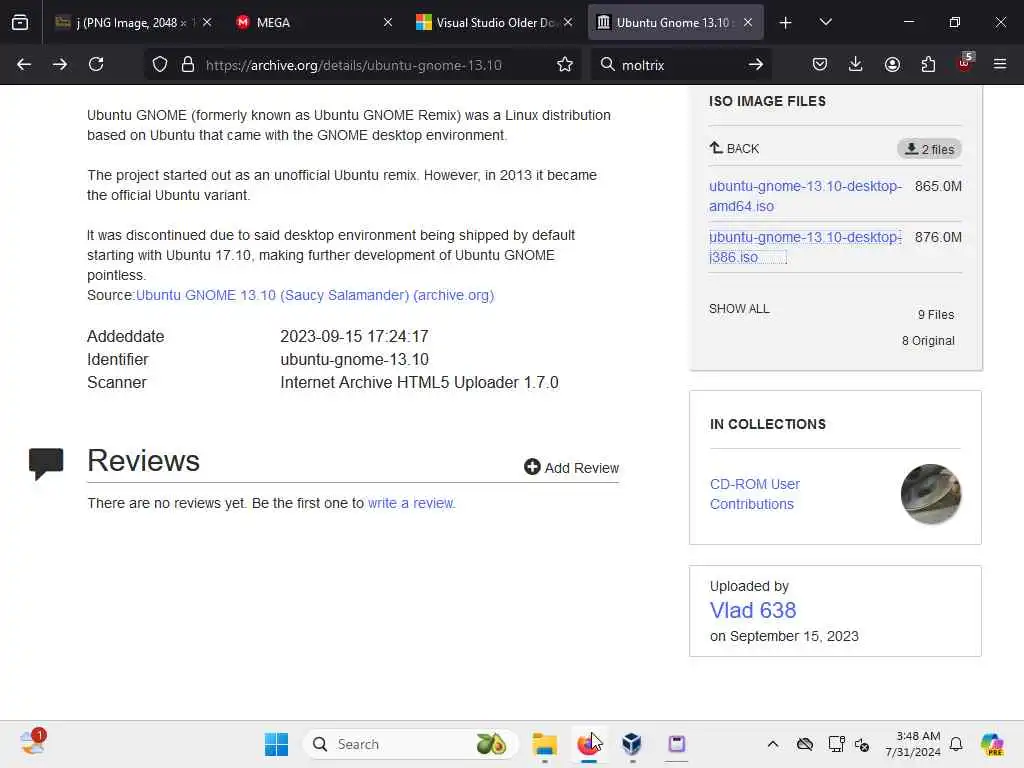Download ubuntu-gnome-13.10-desktop-i386.iso
This screenshot has width=1024, height=768.
805,247
